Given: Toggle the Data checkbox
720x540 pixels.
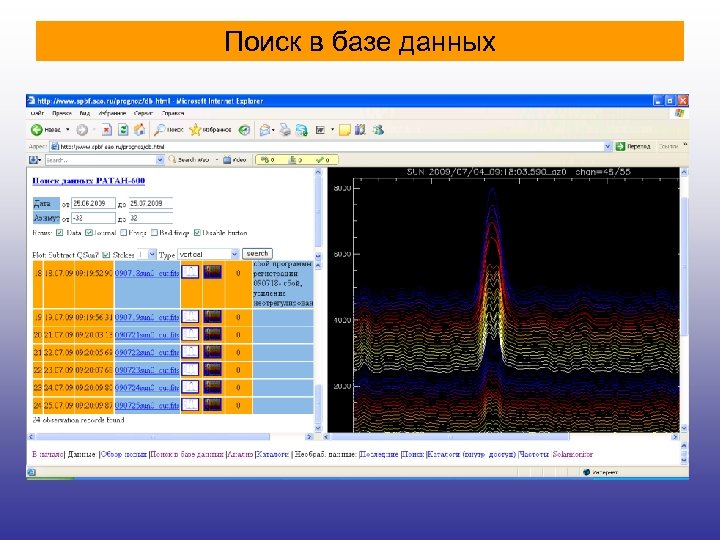Looking at the screenshot, I should coord(59,233).
